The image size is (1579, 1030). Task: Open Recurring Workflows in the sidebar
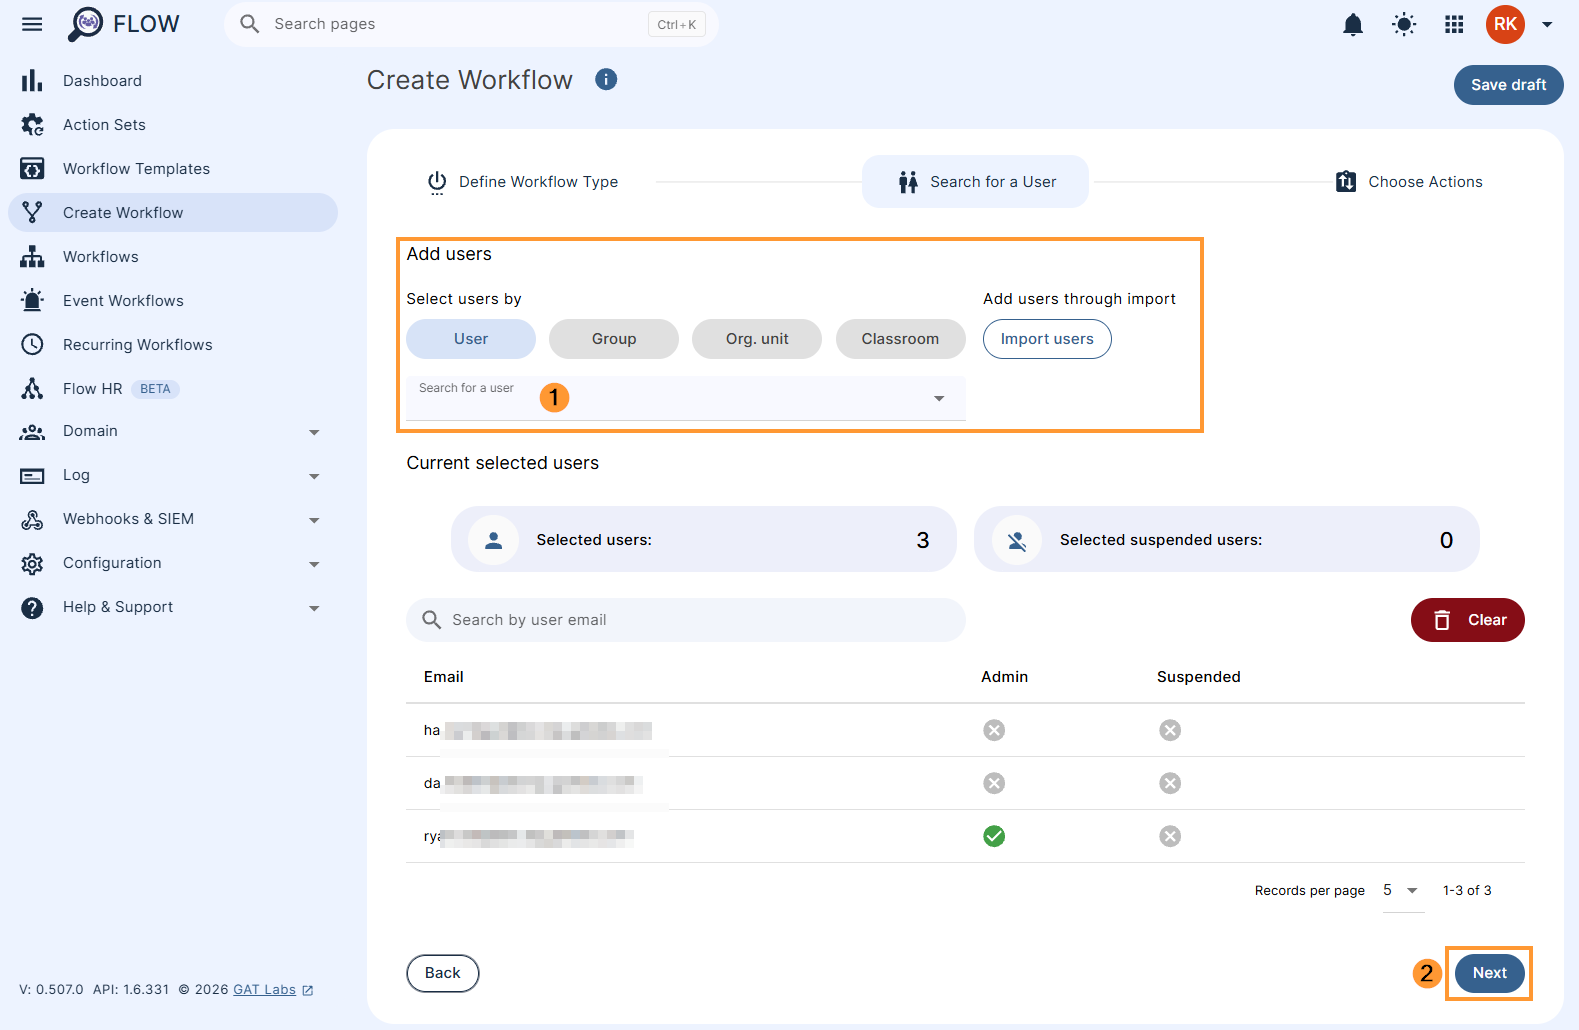click(173, 344)
